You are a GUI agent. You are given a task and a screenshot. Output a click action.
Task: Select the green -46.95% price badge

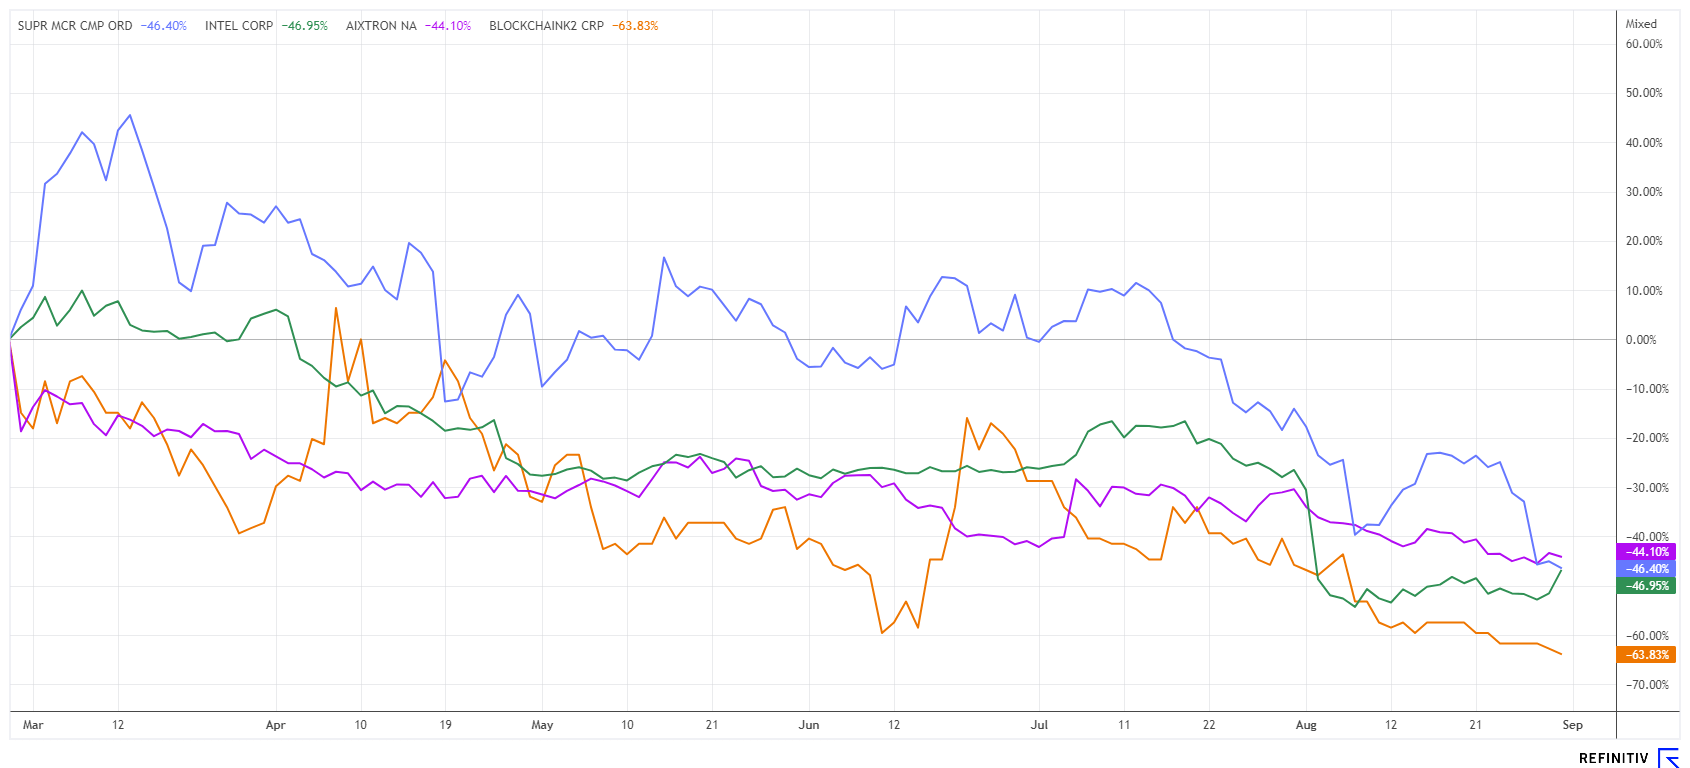(x=1647, y=586)
